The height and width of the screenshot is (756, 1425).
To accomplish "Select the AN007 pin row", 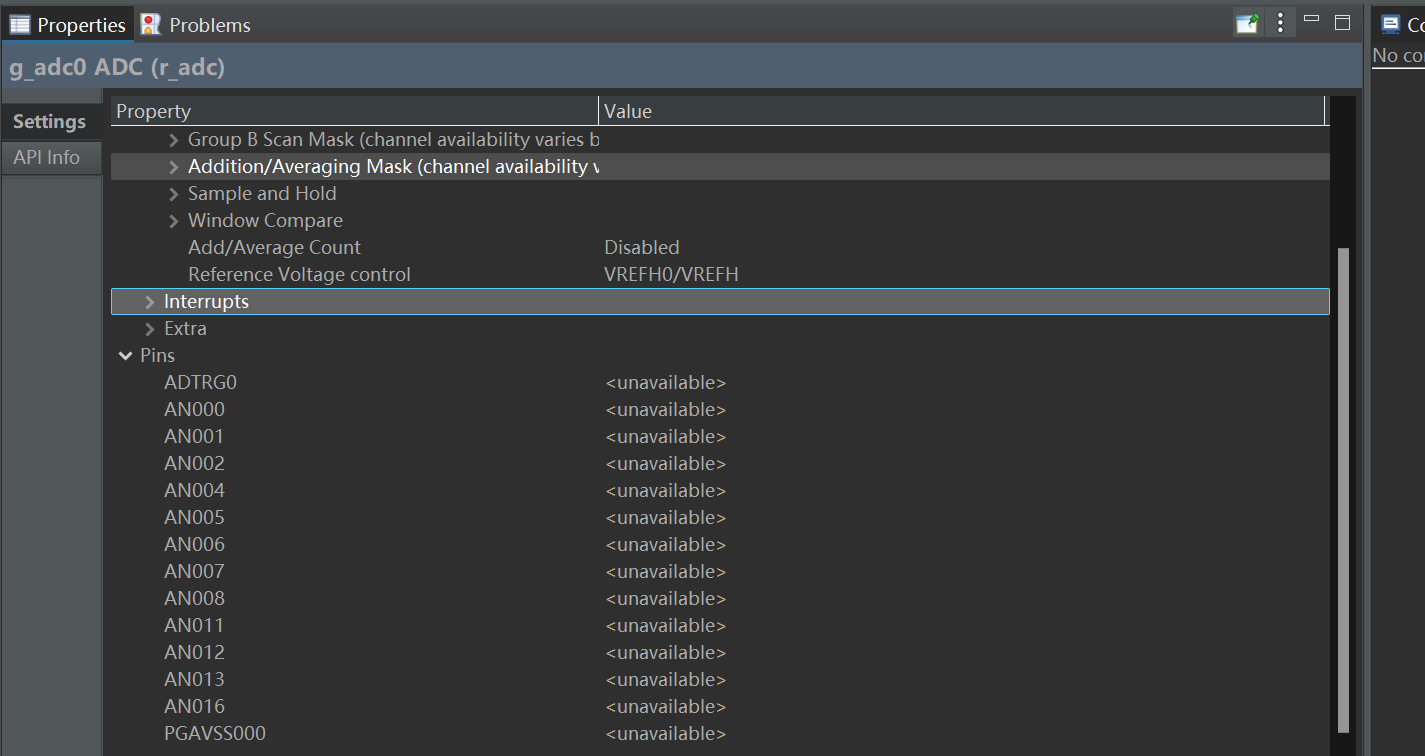I will (x=720, y=572).
